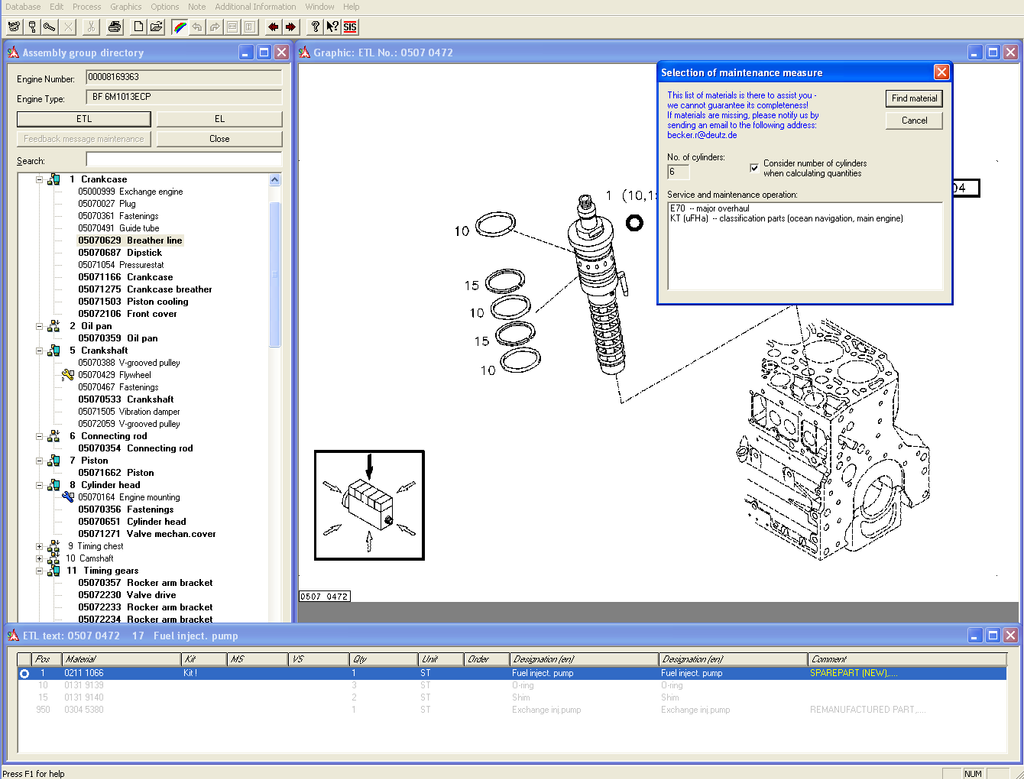Click the SIS toolbar icon
Screen dimensions: 1024x779
pos(350,26)
